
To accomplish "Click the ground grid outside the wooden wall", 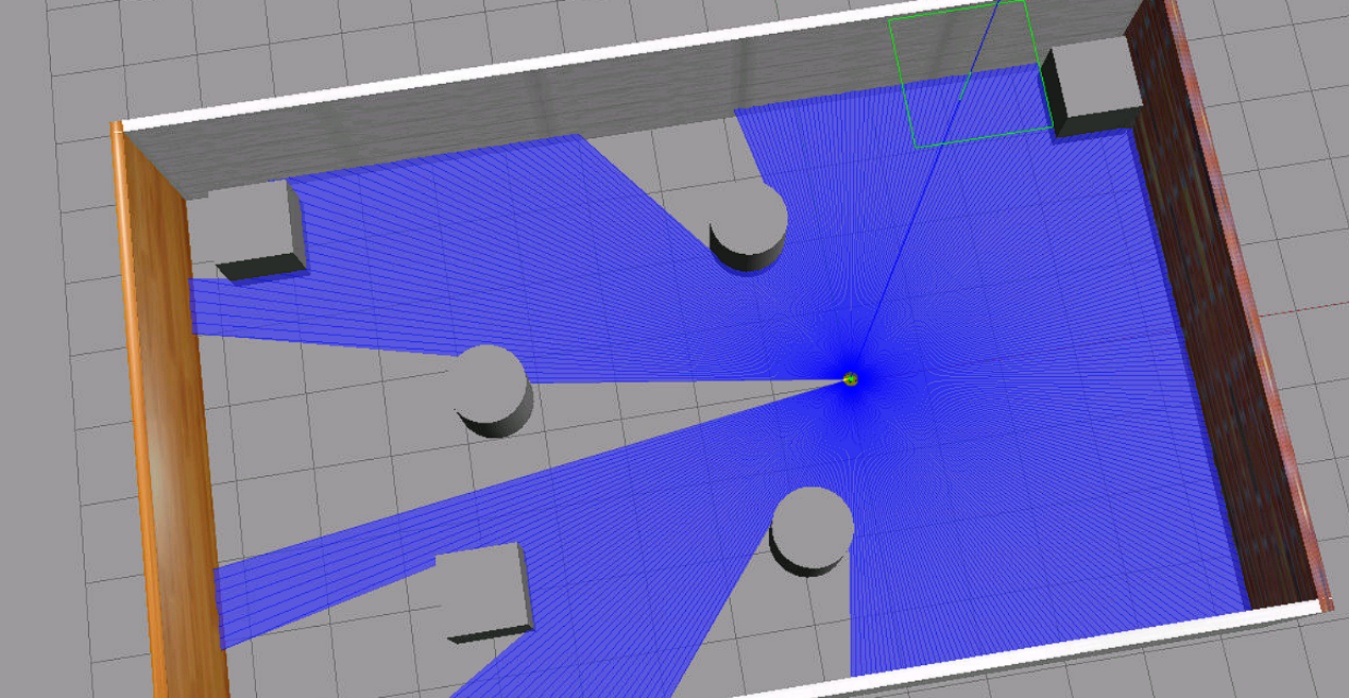I will point(60,400).
